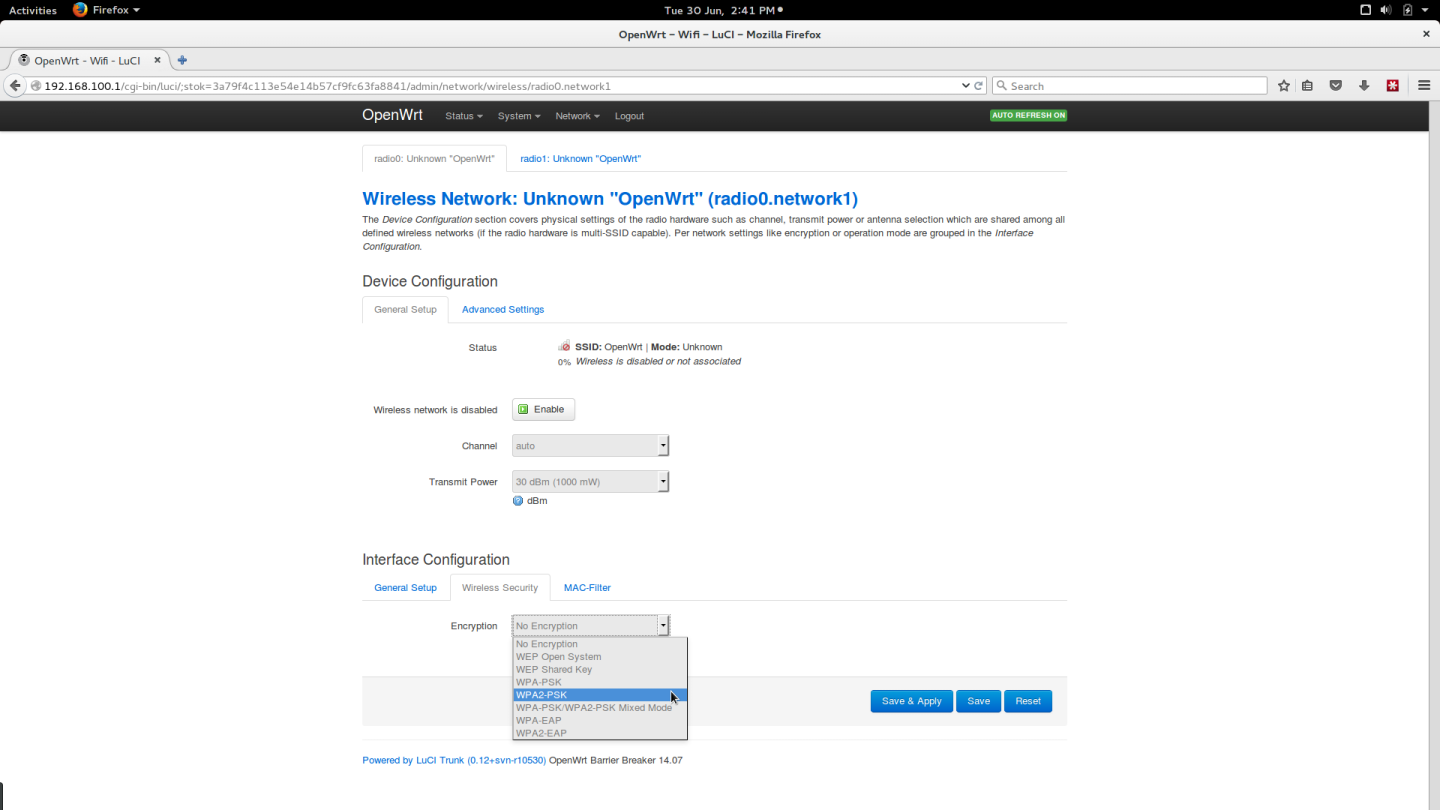Open the system power menu arrow
The width and height of the screenshot is (1440, 810).
1425,10
